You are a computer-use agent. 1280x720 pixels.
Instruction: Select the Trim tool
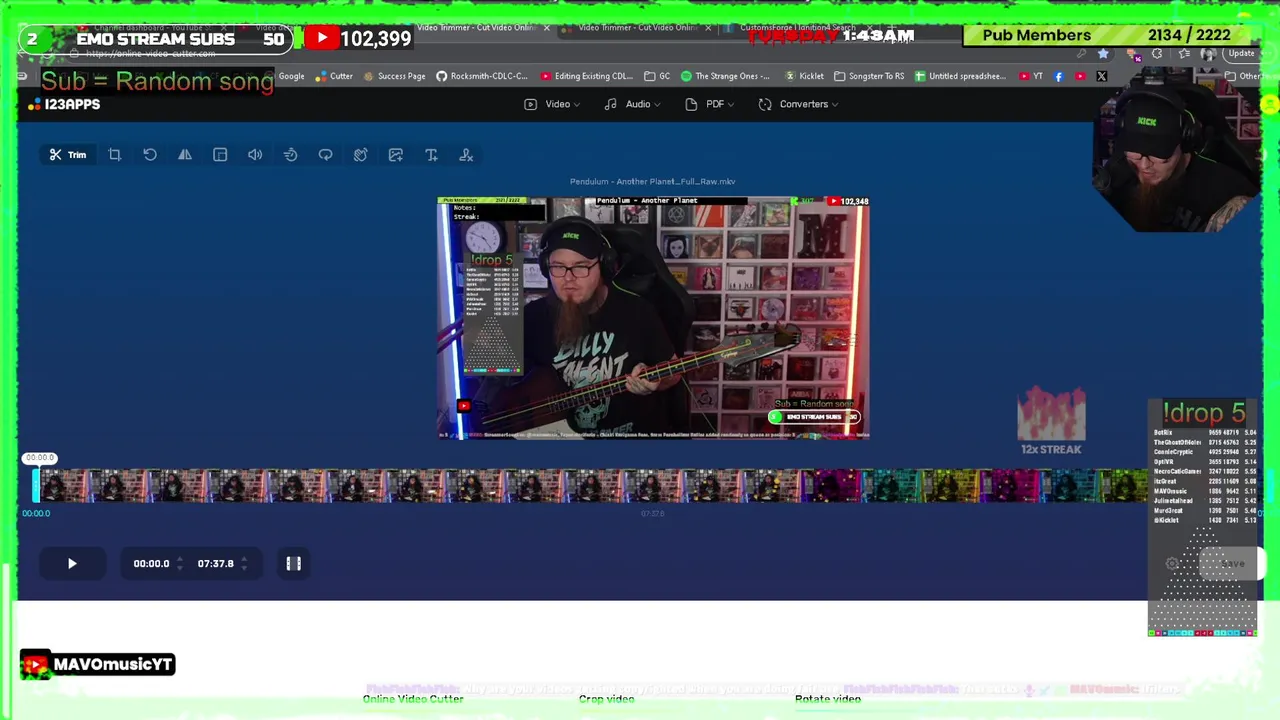coord(68,155)
